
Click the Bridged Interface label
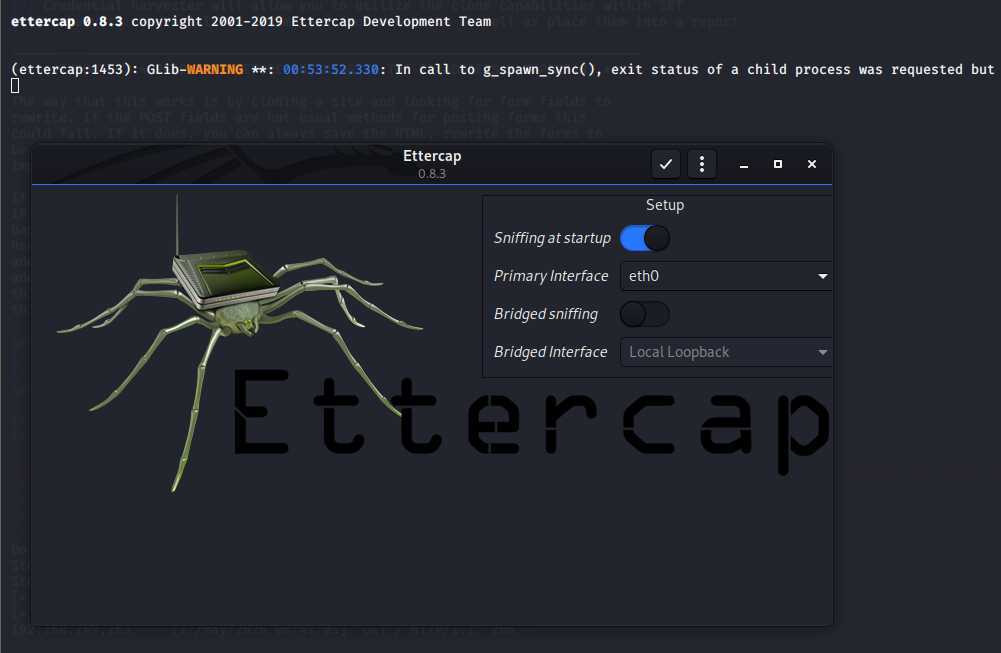pyautogui.click(x=550, y=352)
